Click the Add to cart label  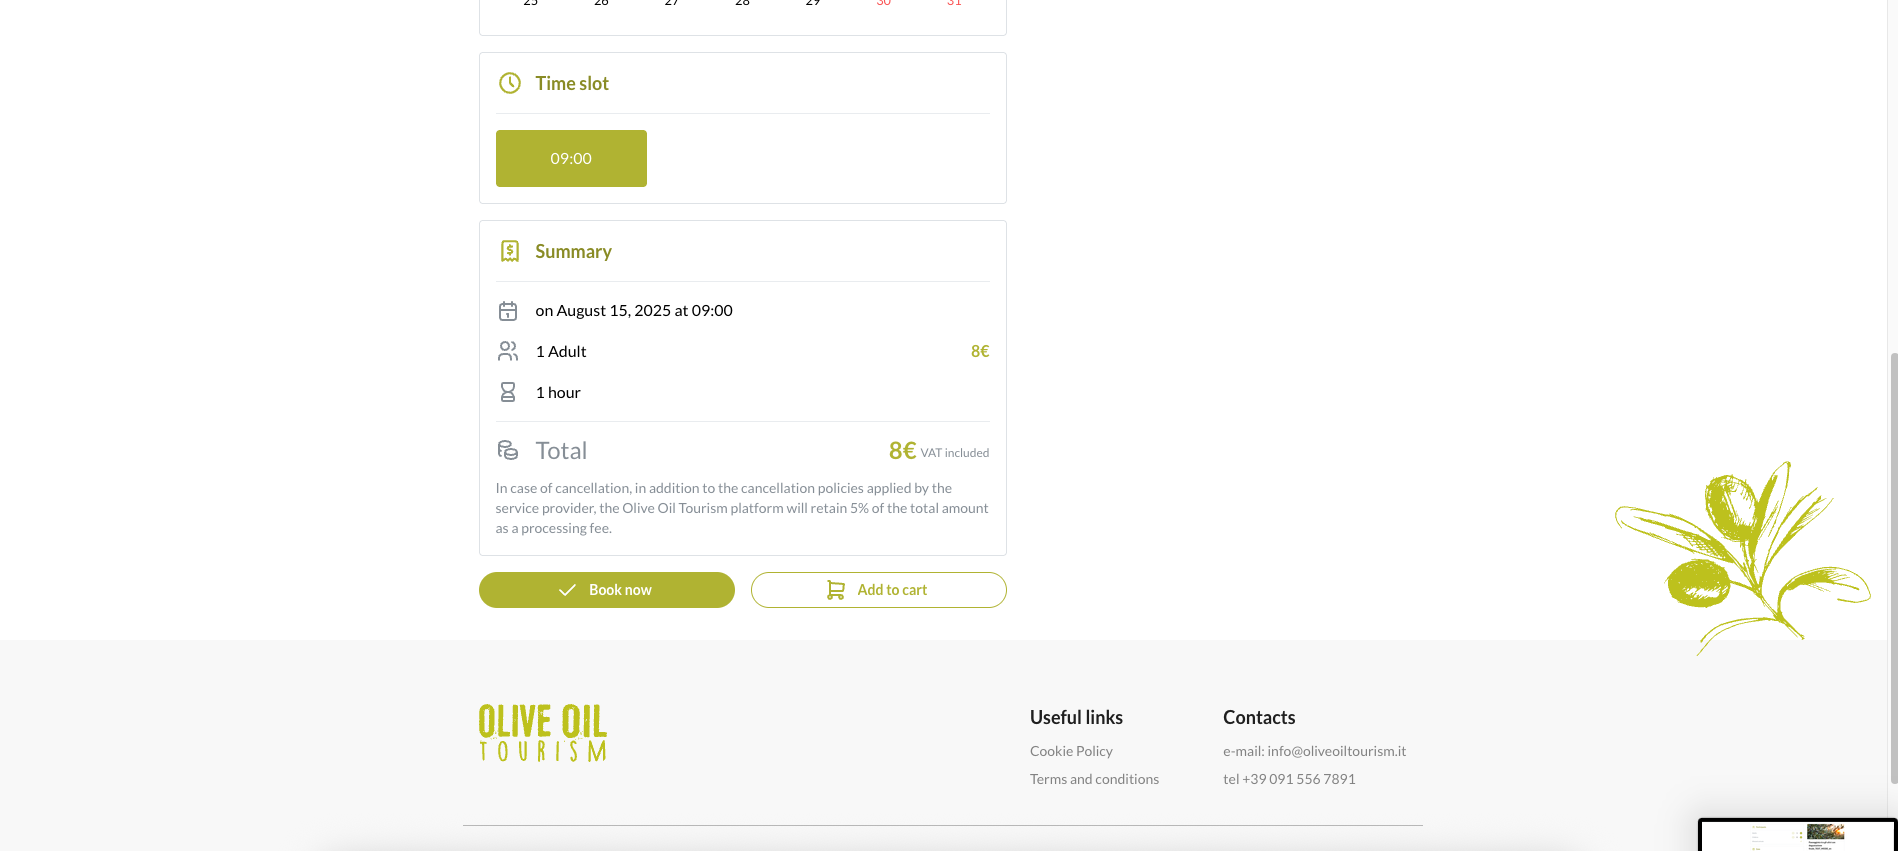click(x=892, y=590)
